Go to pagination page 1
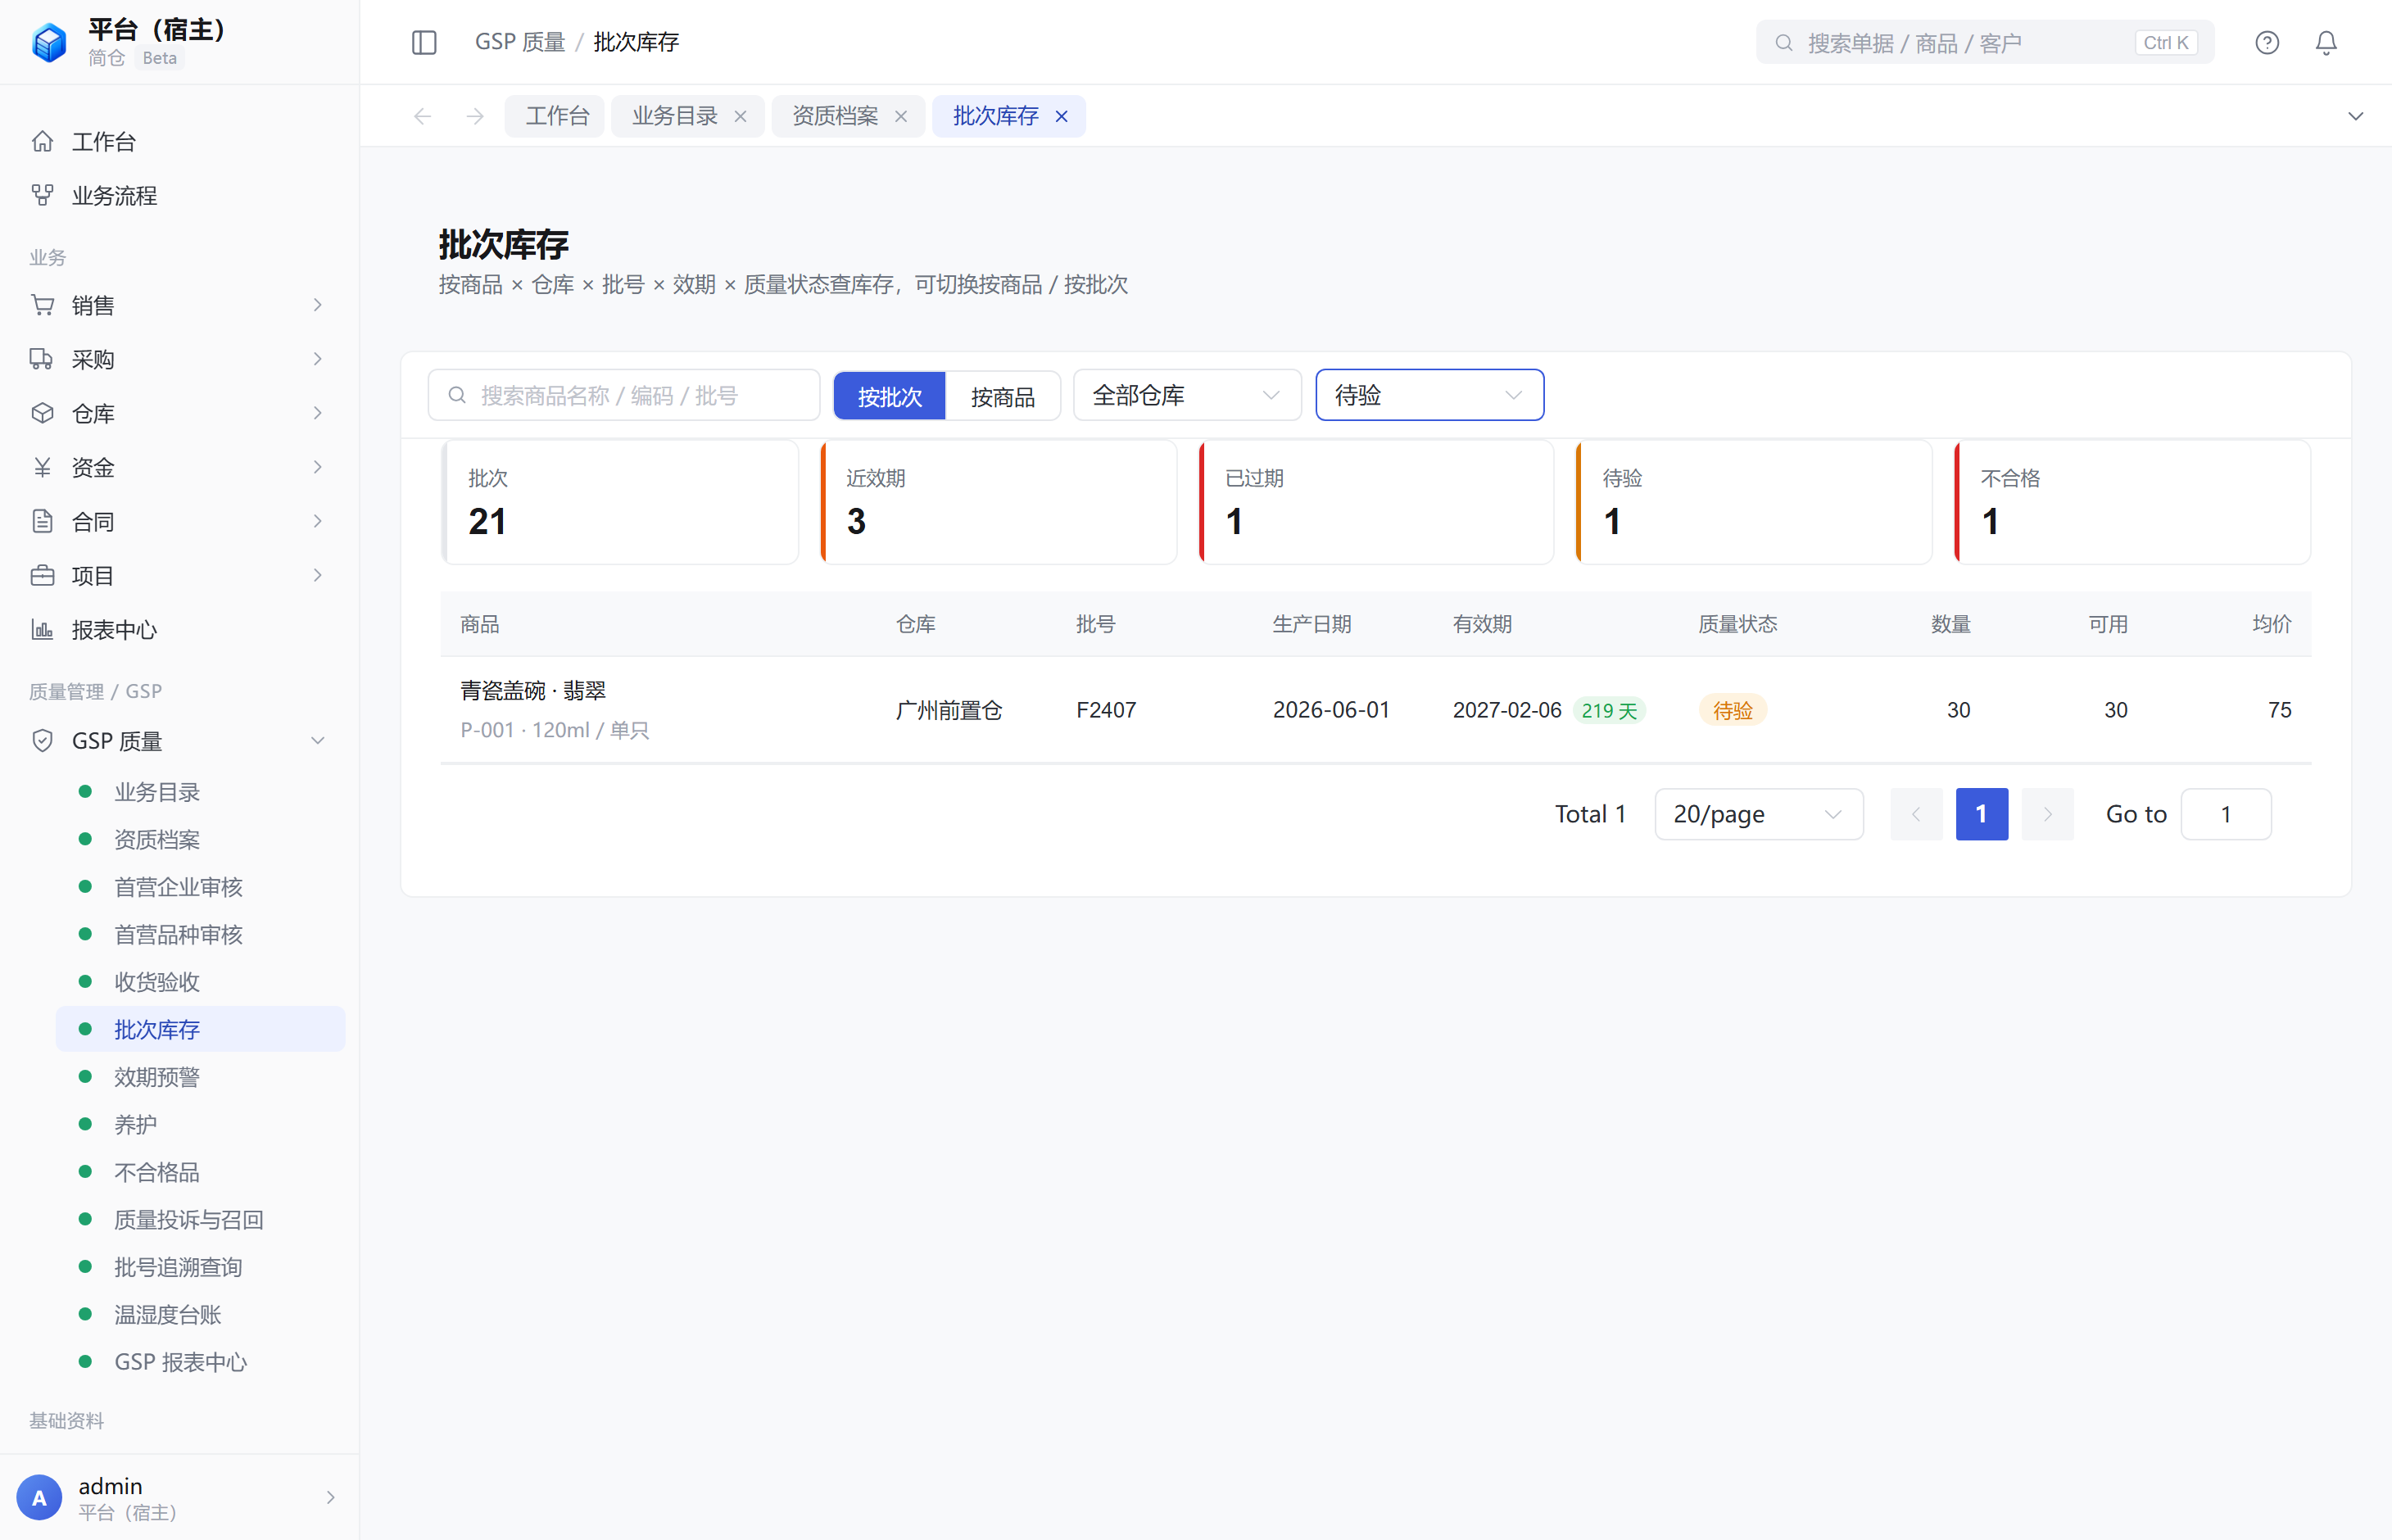 pos(1981,814)
